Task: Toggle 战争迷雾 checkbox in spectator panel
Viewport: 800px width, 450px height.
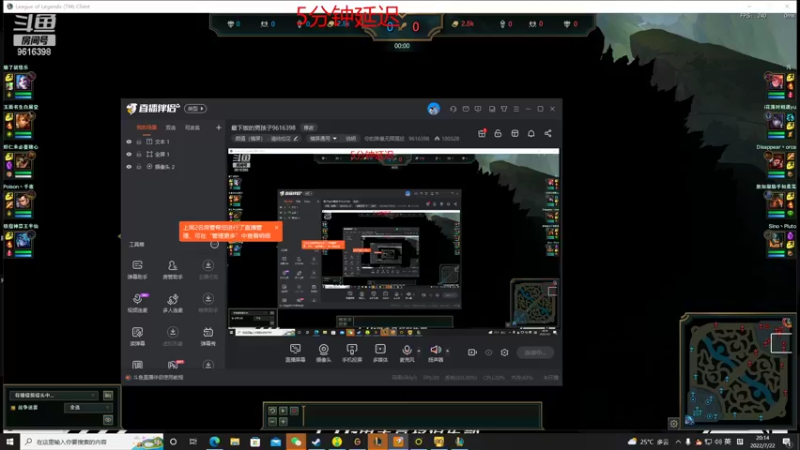Action: point(13,408)
